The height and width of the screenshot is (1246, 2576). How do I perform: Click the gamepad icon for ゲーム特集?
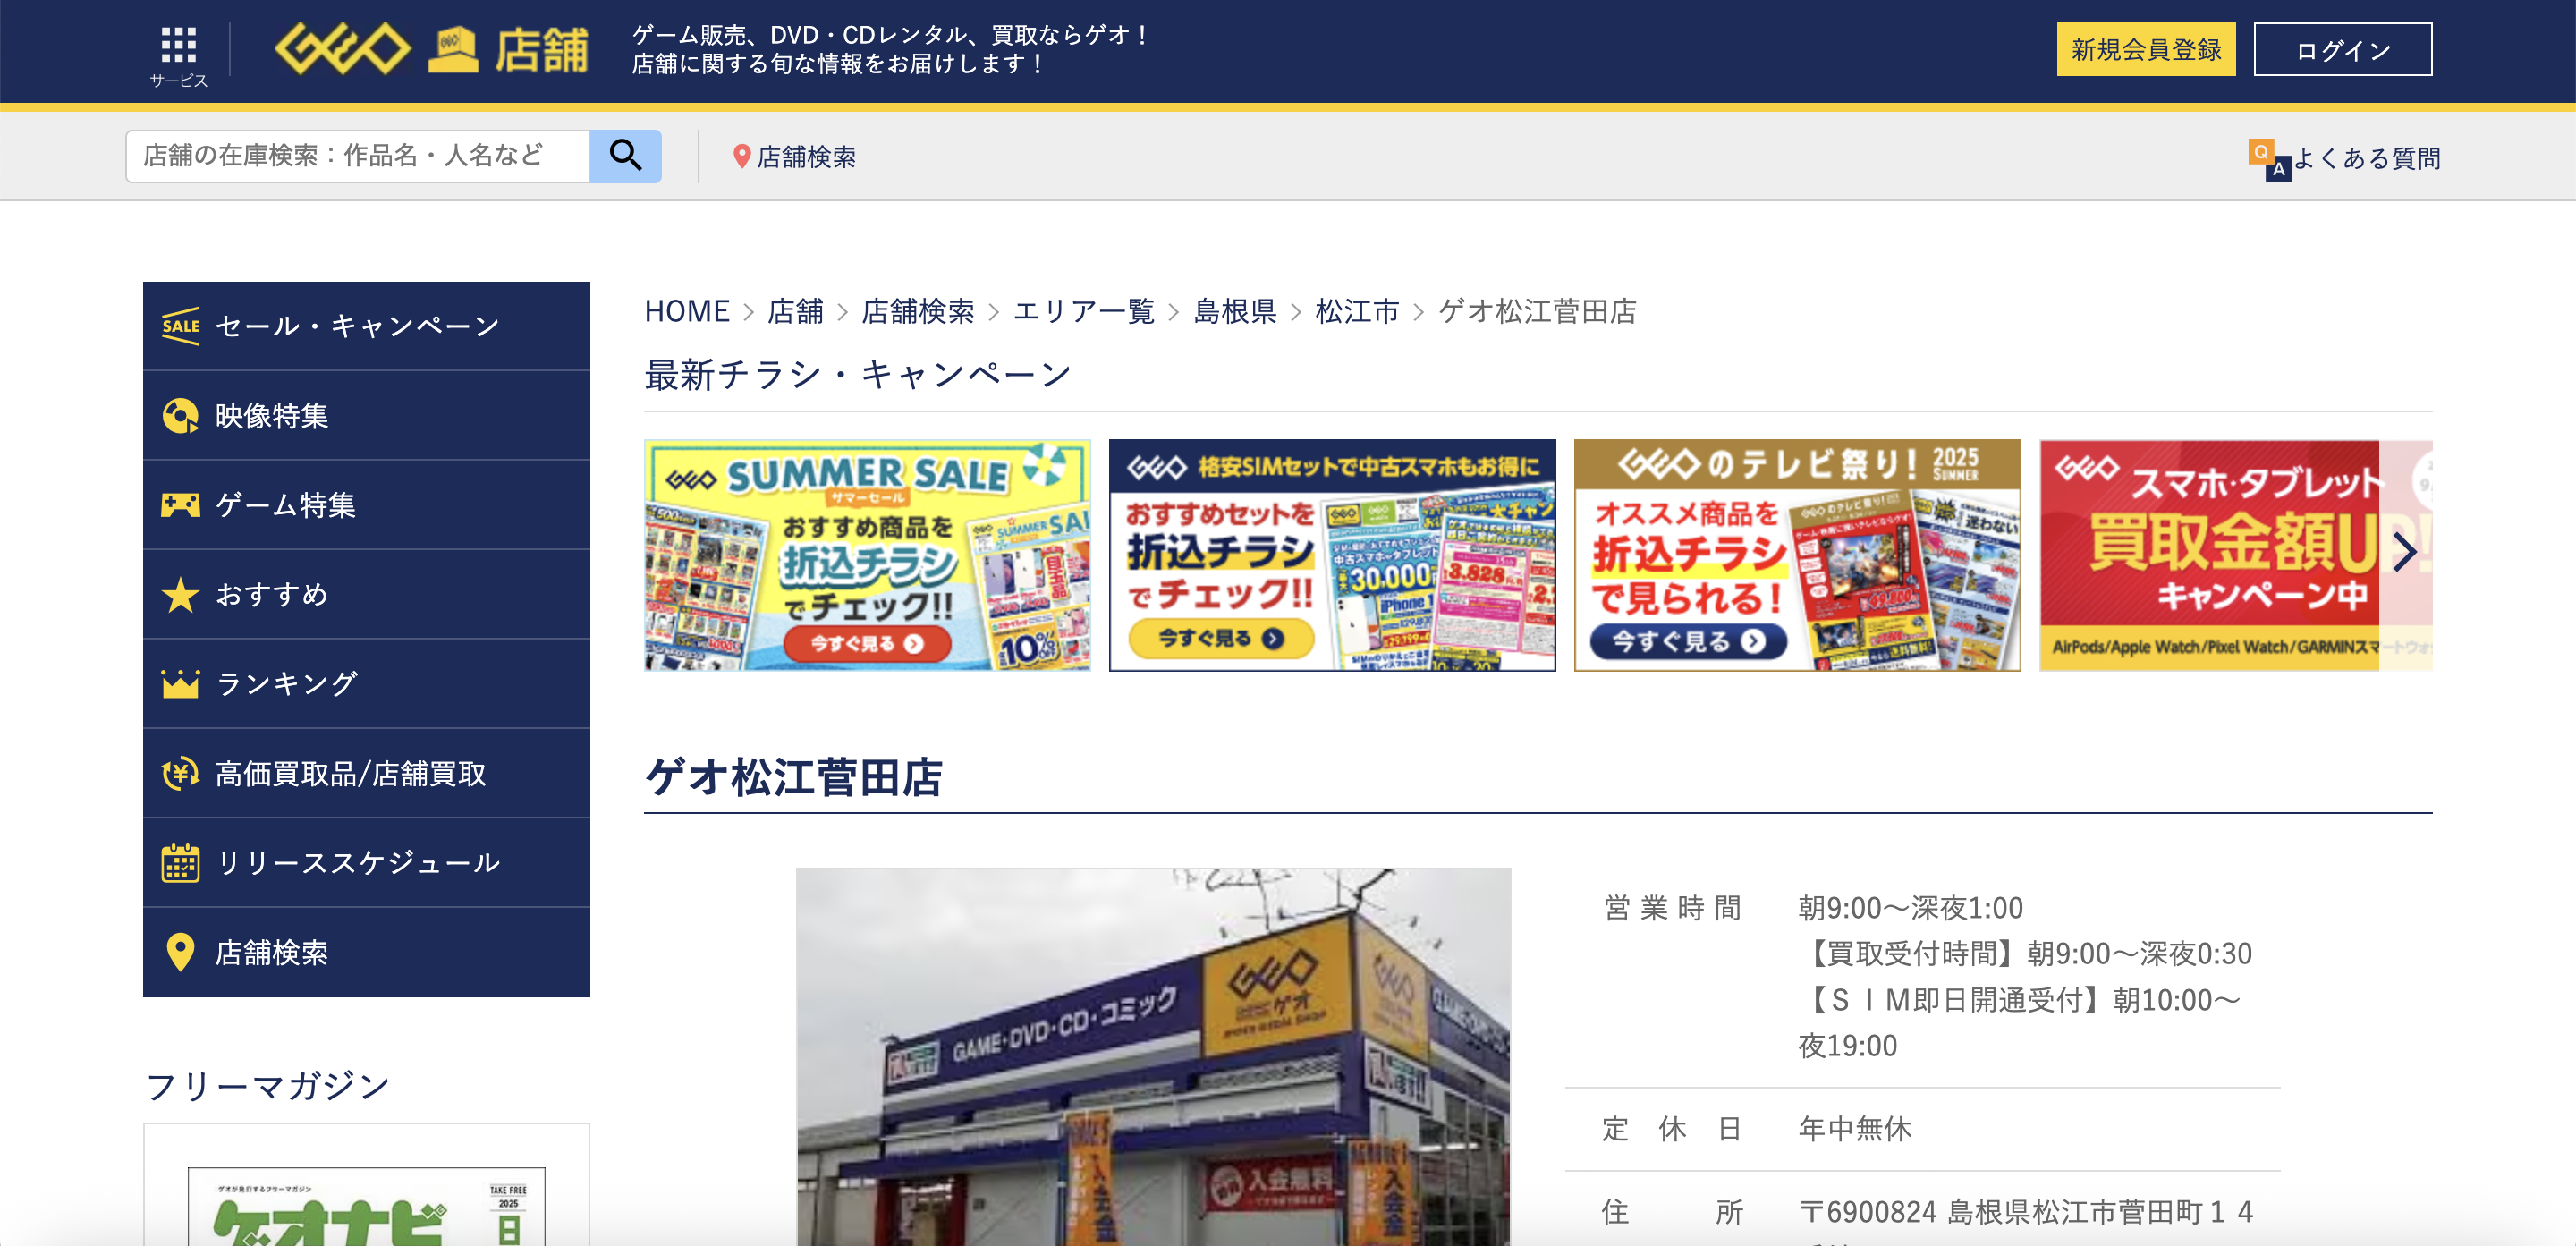click(x=181, y=505)
